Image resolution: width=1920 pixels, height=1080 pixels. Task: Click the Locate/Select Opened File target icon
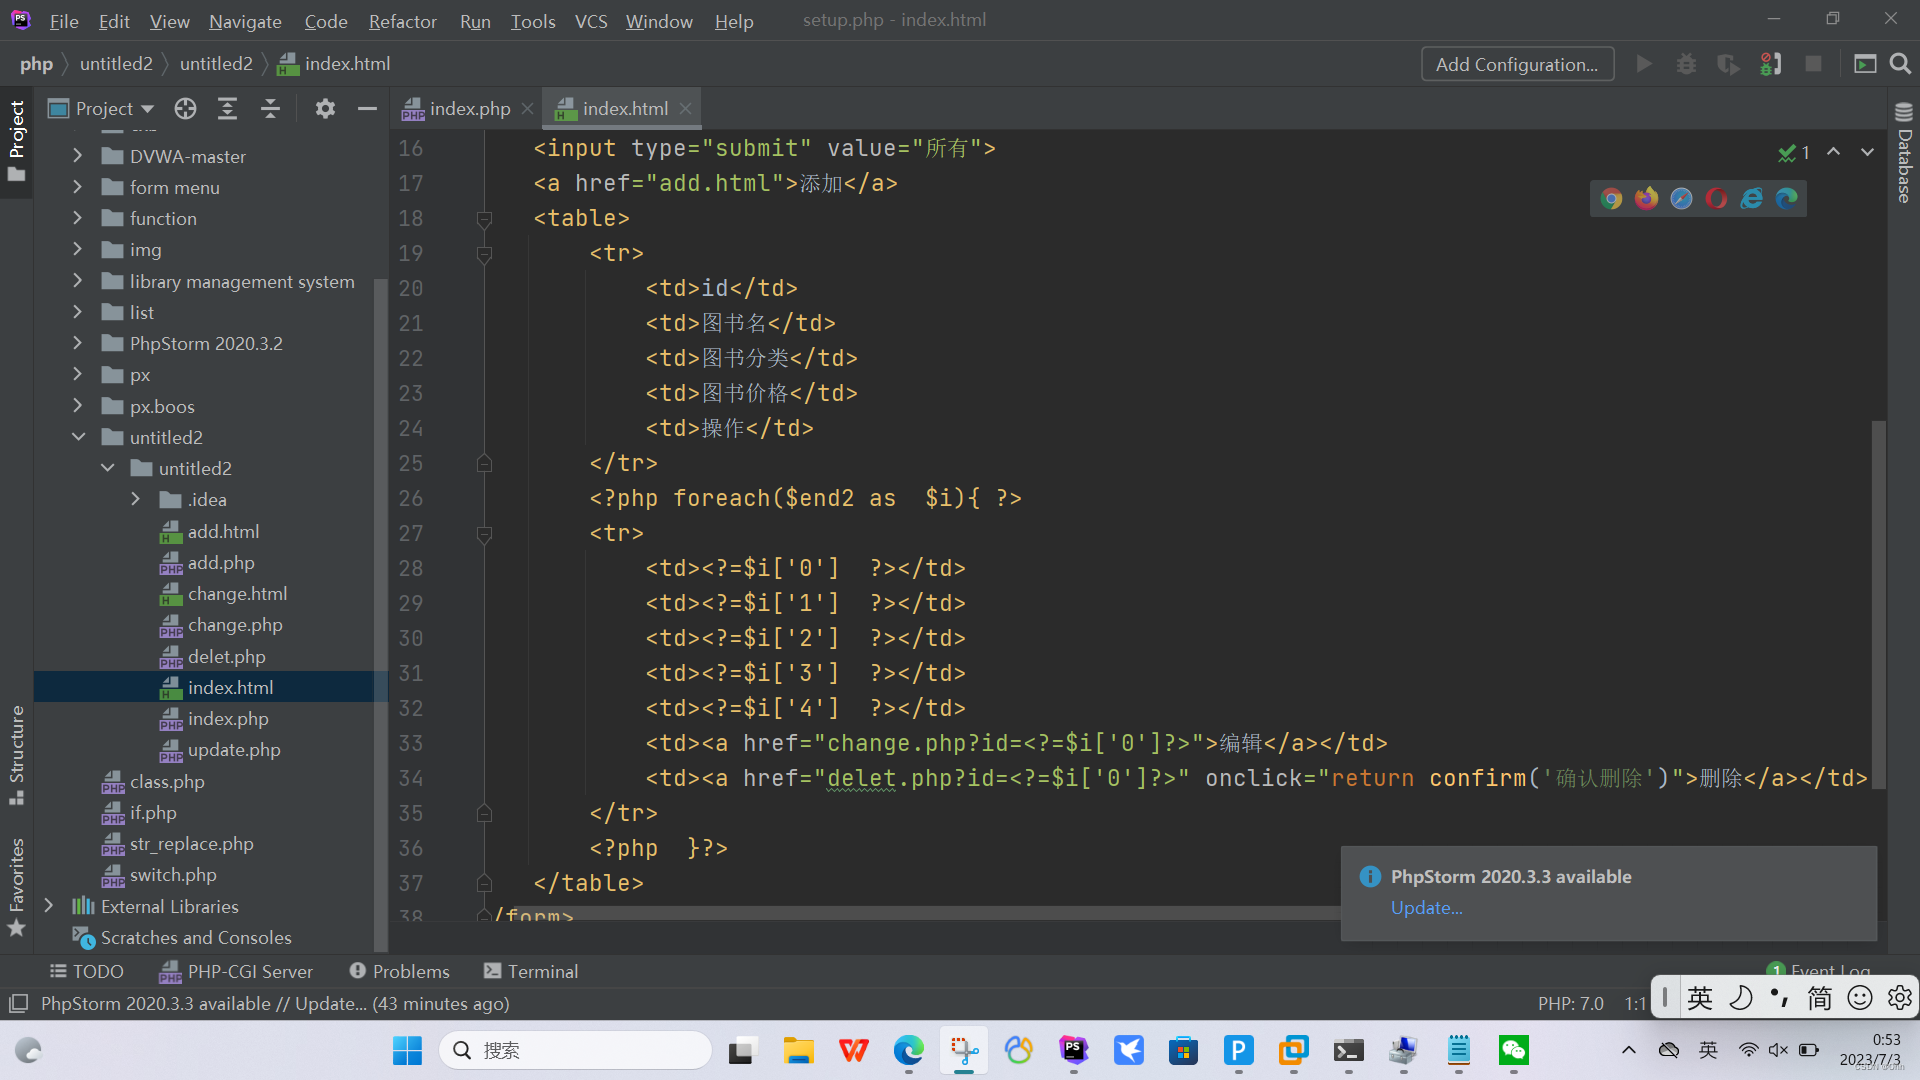[185, 109]
